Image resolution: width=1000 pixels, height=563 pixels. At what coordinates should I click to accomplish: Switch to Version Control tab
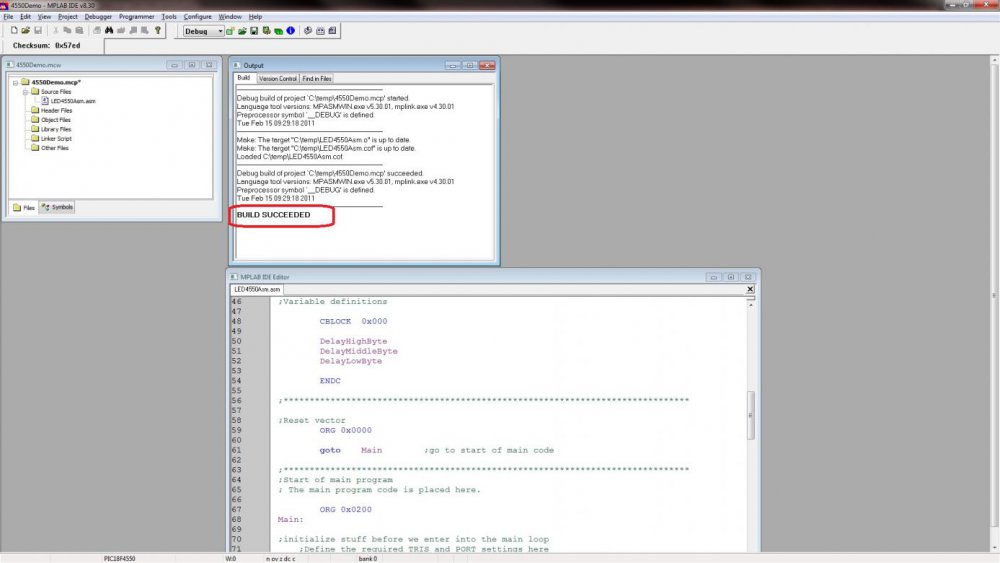coord(277,78)
